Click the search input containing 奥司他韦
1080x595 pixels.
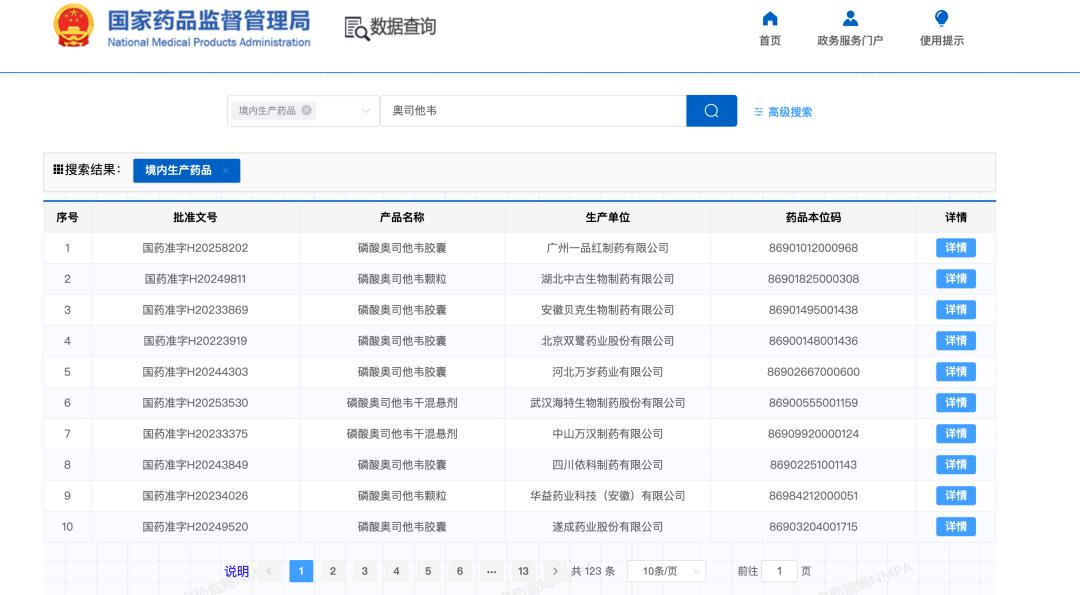pos(532,111)
